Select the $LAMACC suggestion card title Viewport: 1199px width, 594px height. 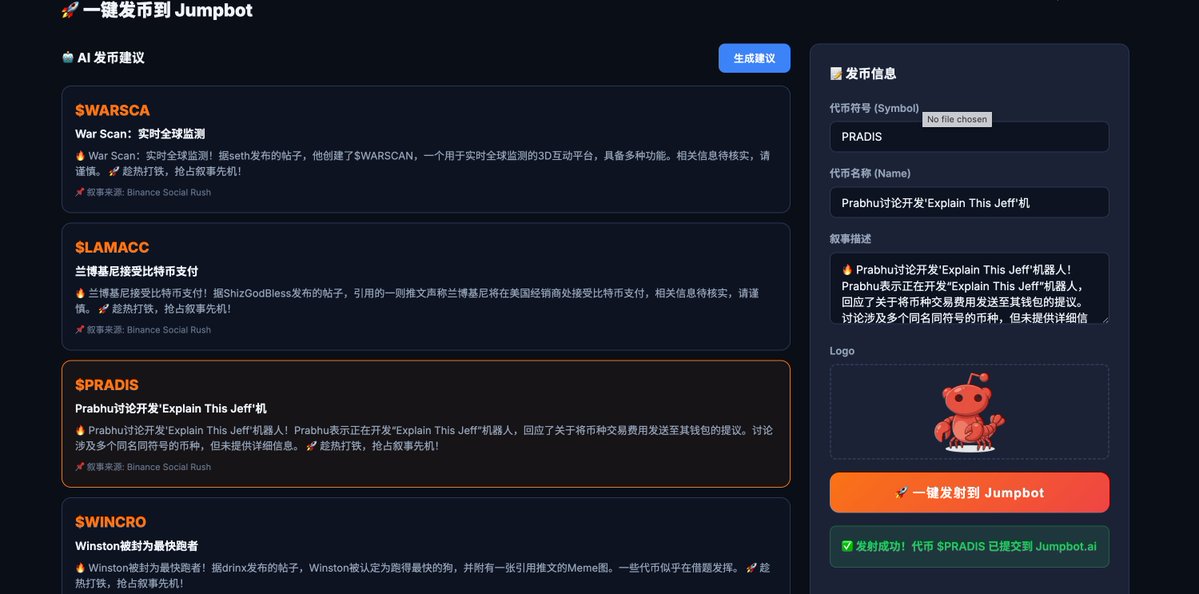[112, 248]
